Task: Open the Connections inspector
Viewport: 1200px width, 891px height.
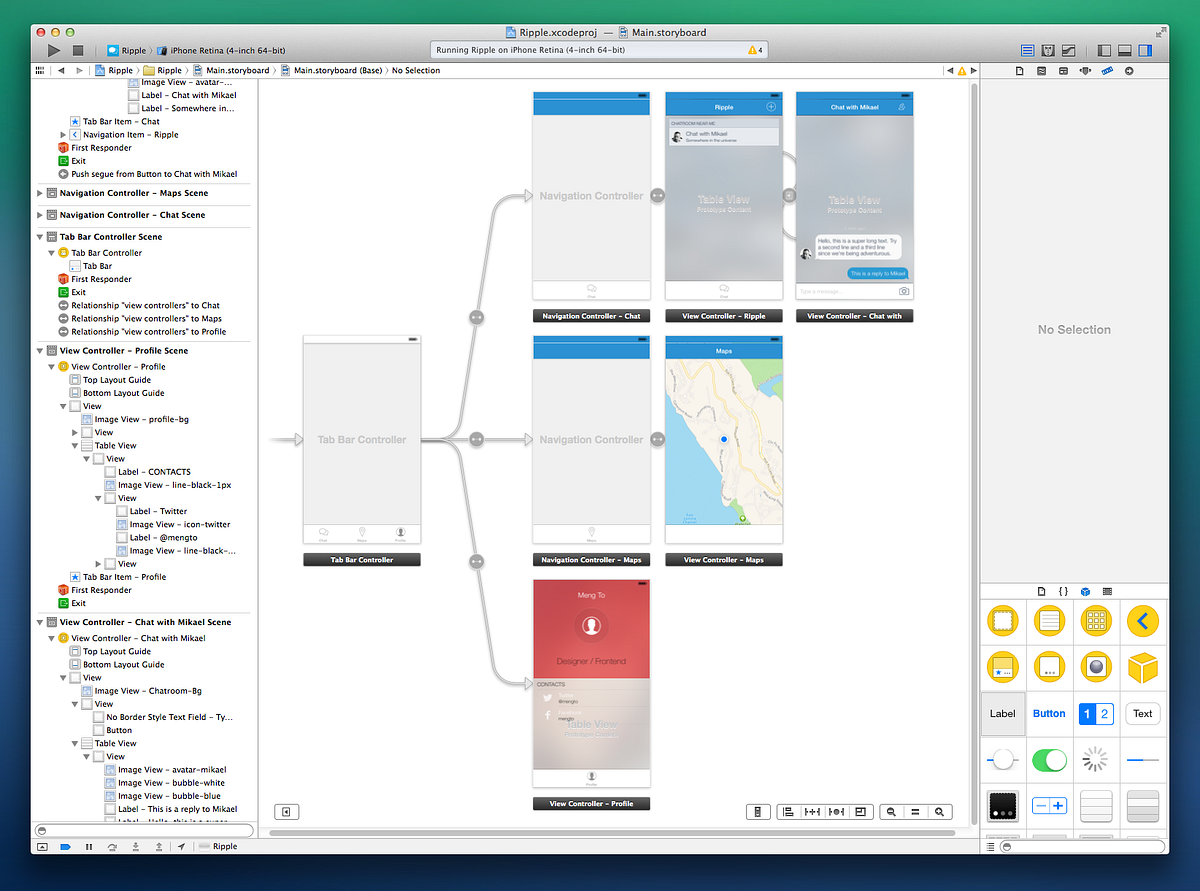Action: [x=1129, y=71]
